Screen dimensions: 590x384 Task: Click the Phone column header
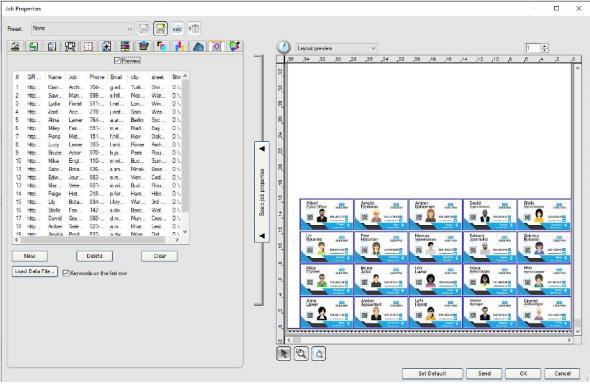97,77
